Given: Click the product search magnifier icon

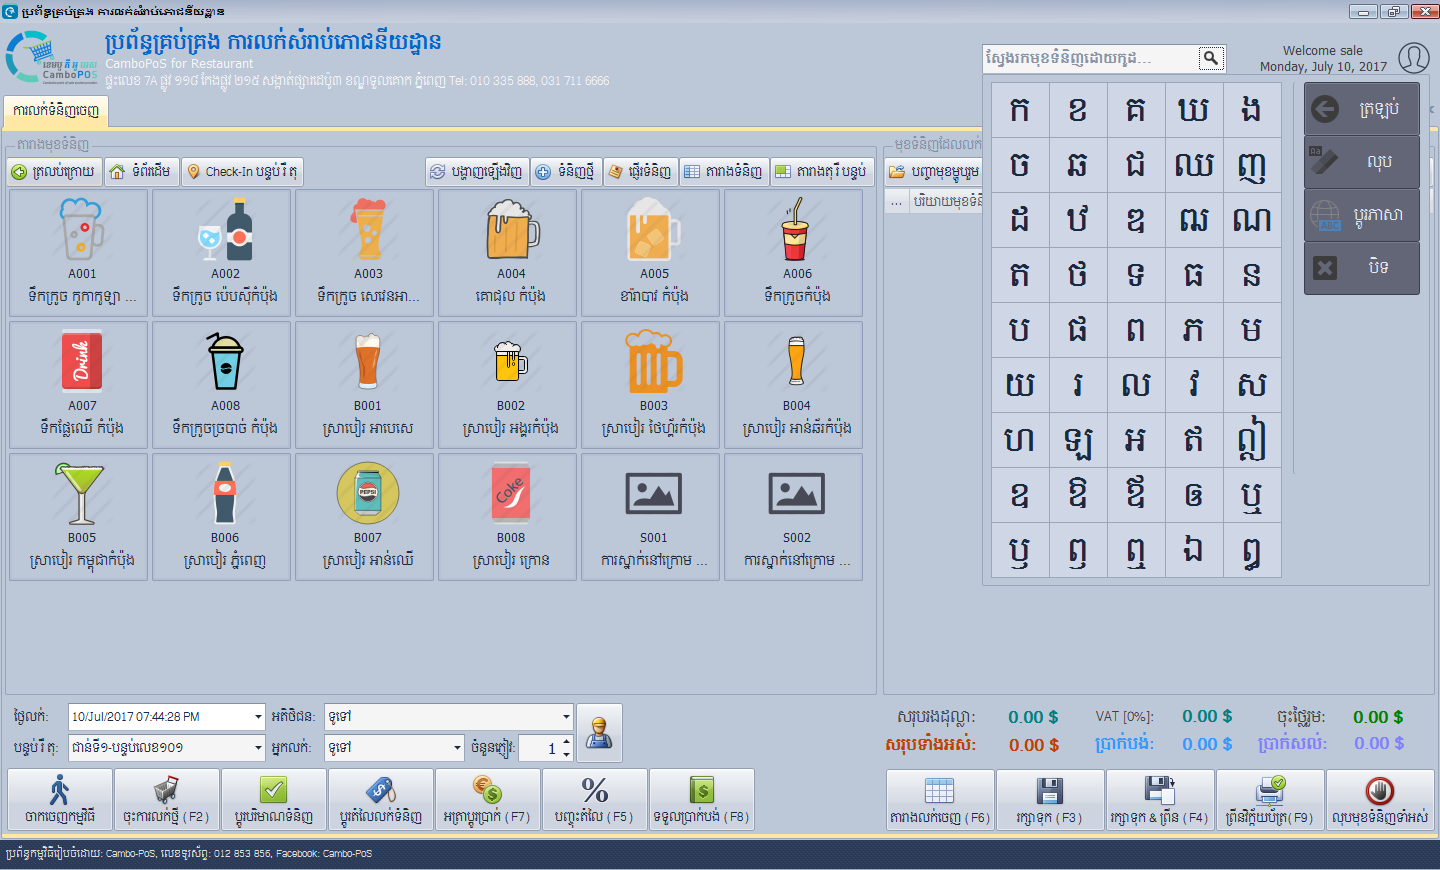Looking at the screenshot, I should coord(1211,58).
